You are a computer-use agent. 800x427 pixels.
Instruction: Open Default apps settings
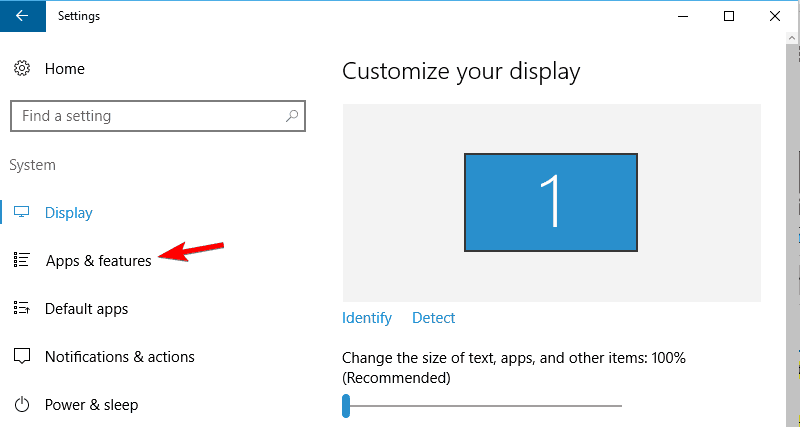coord(86,309)
